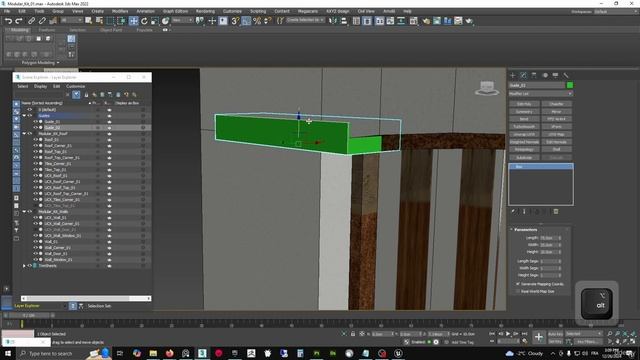Toggle visibility eye of Guide_02
Image resolution: width=640 pixels, height=360 pixels.
[36, 127]
